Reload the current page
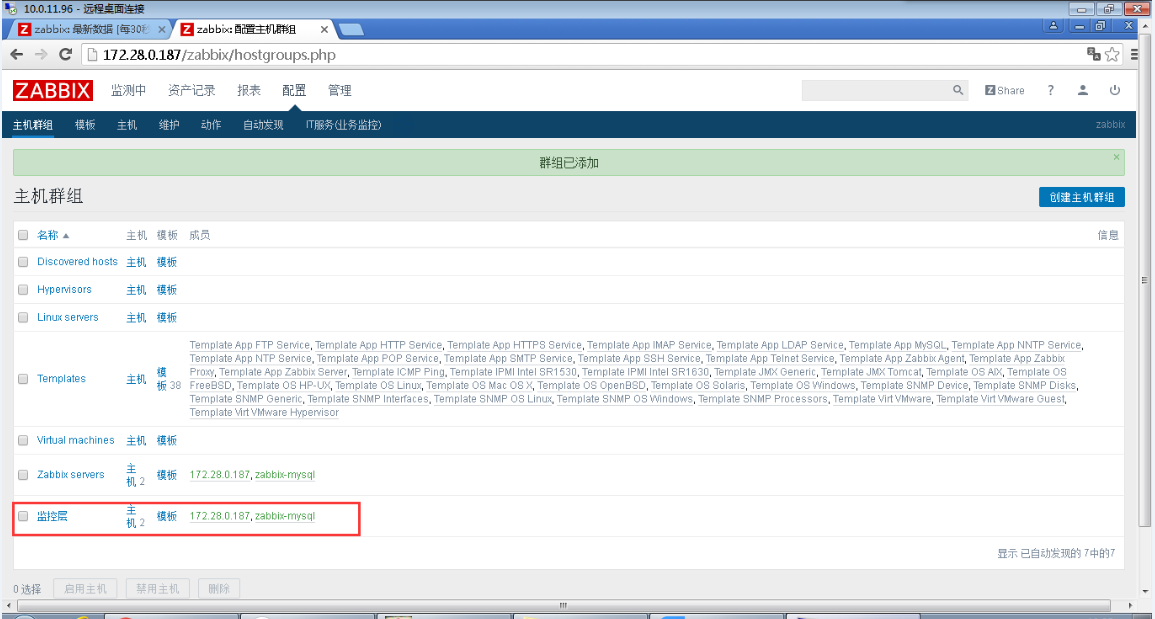The width and height of the screenshot is (1155, 619). [66, 55]
